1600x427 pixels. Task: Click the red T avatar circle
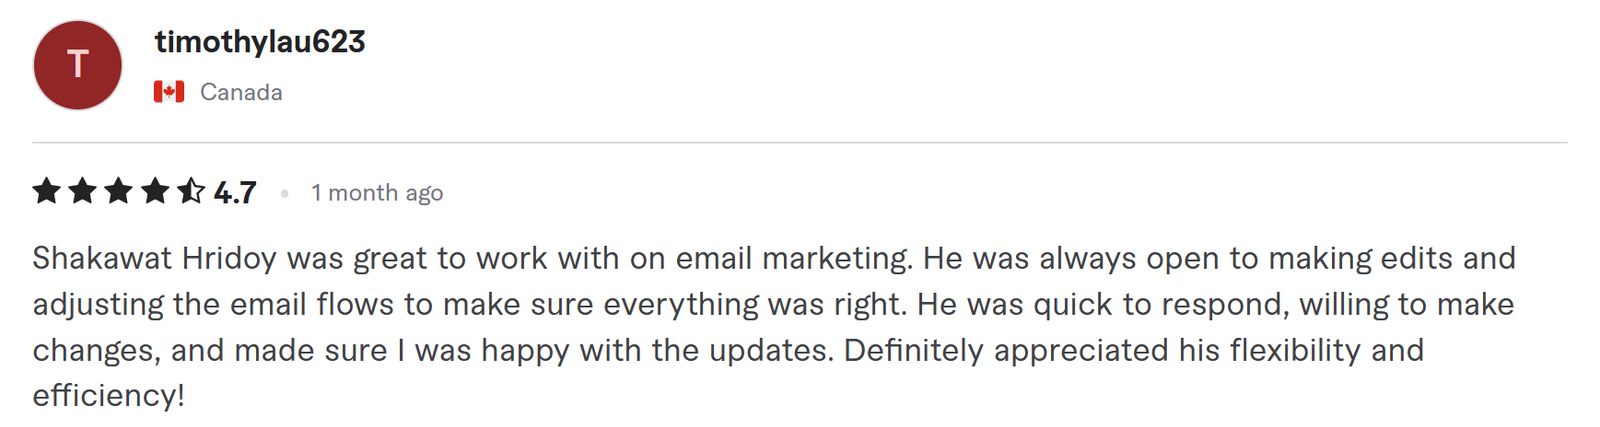coord(78,65)
